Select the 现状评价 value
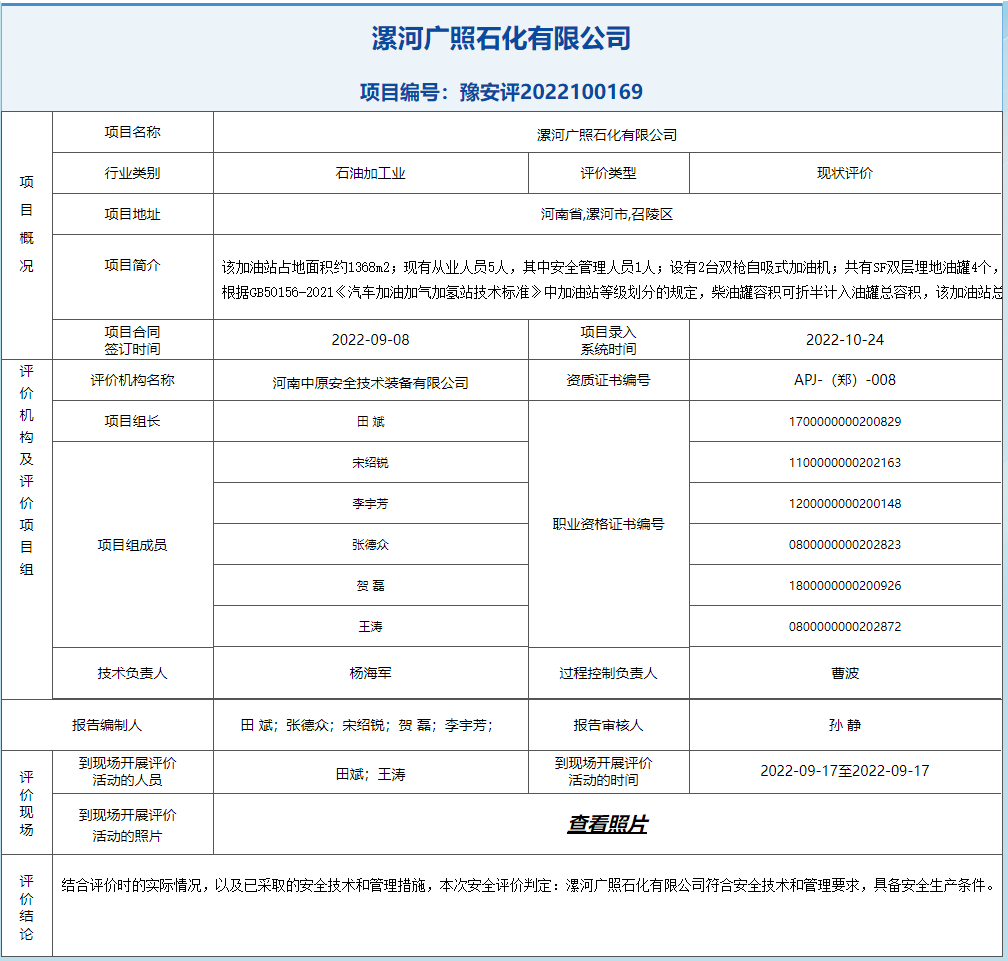The width and height of the screenshot is (1008, 961). click(845, 173)
